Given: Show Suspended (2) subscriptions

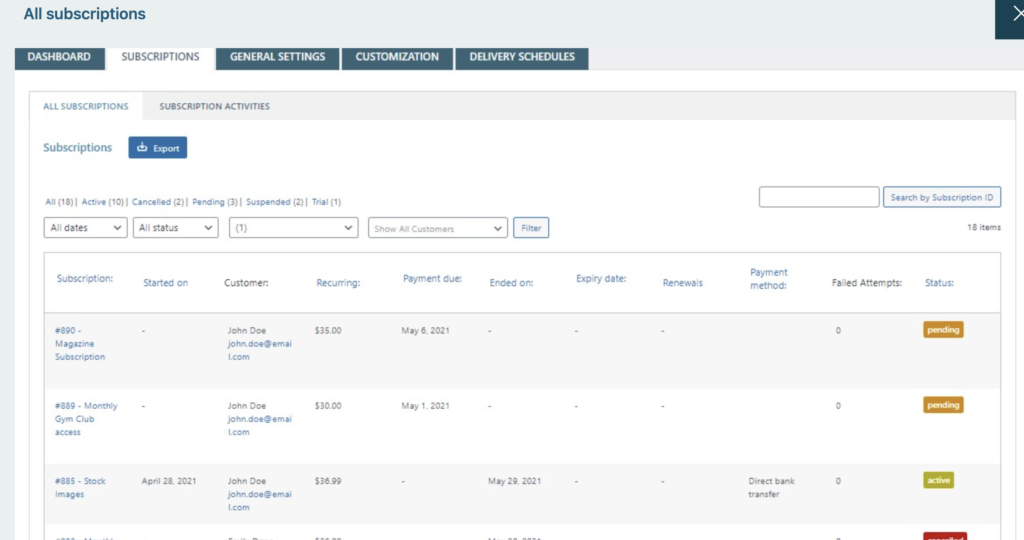Looking at the screenshot, I should [x=274, y=202].
